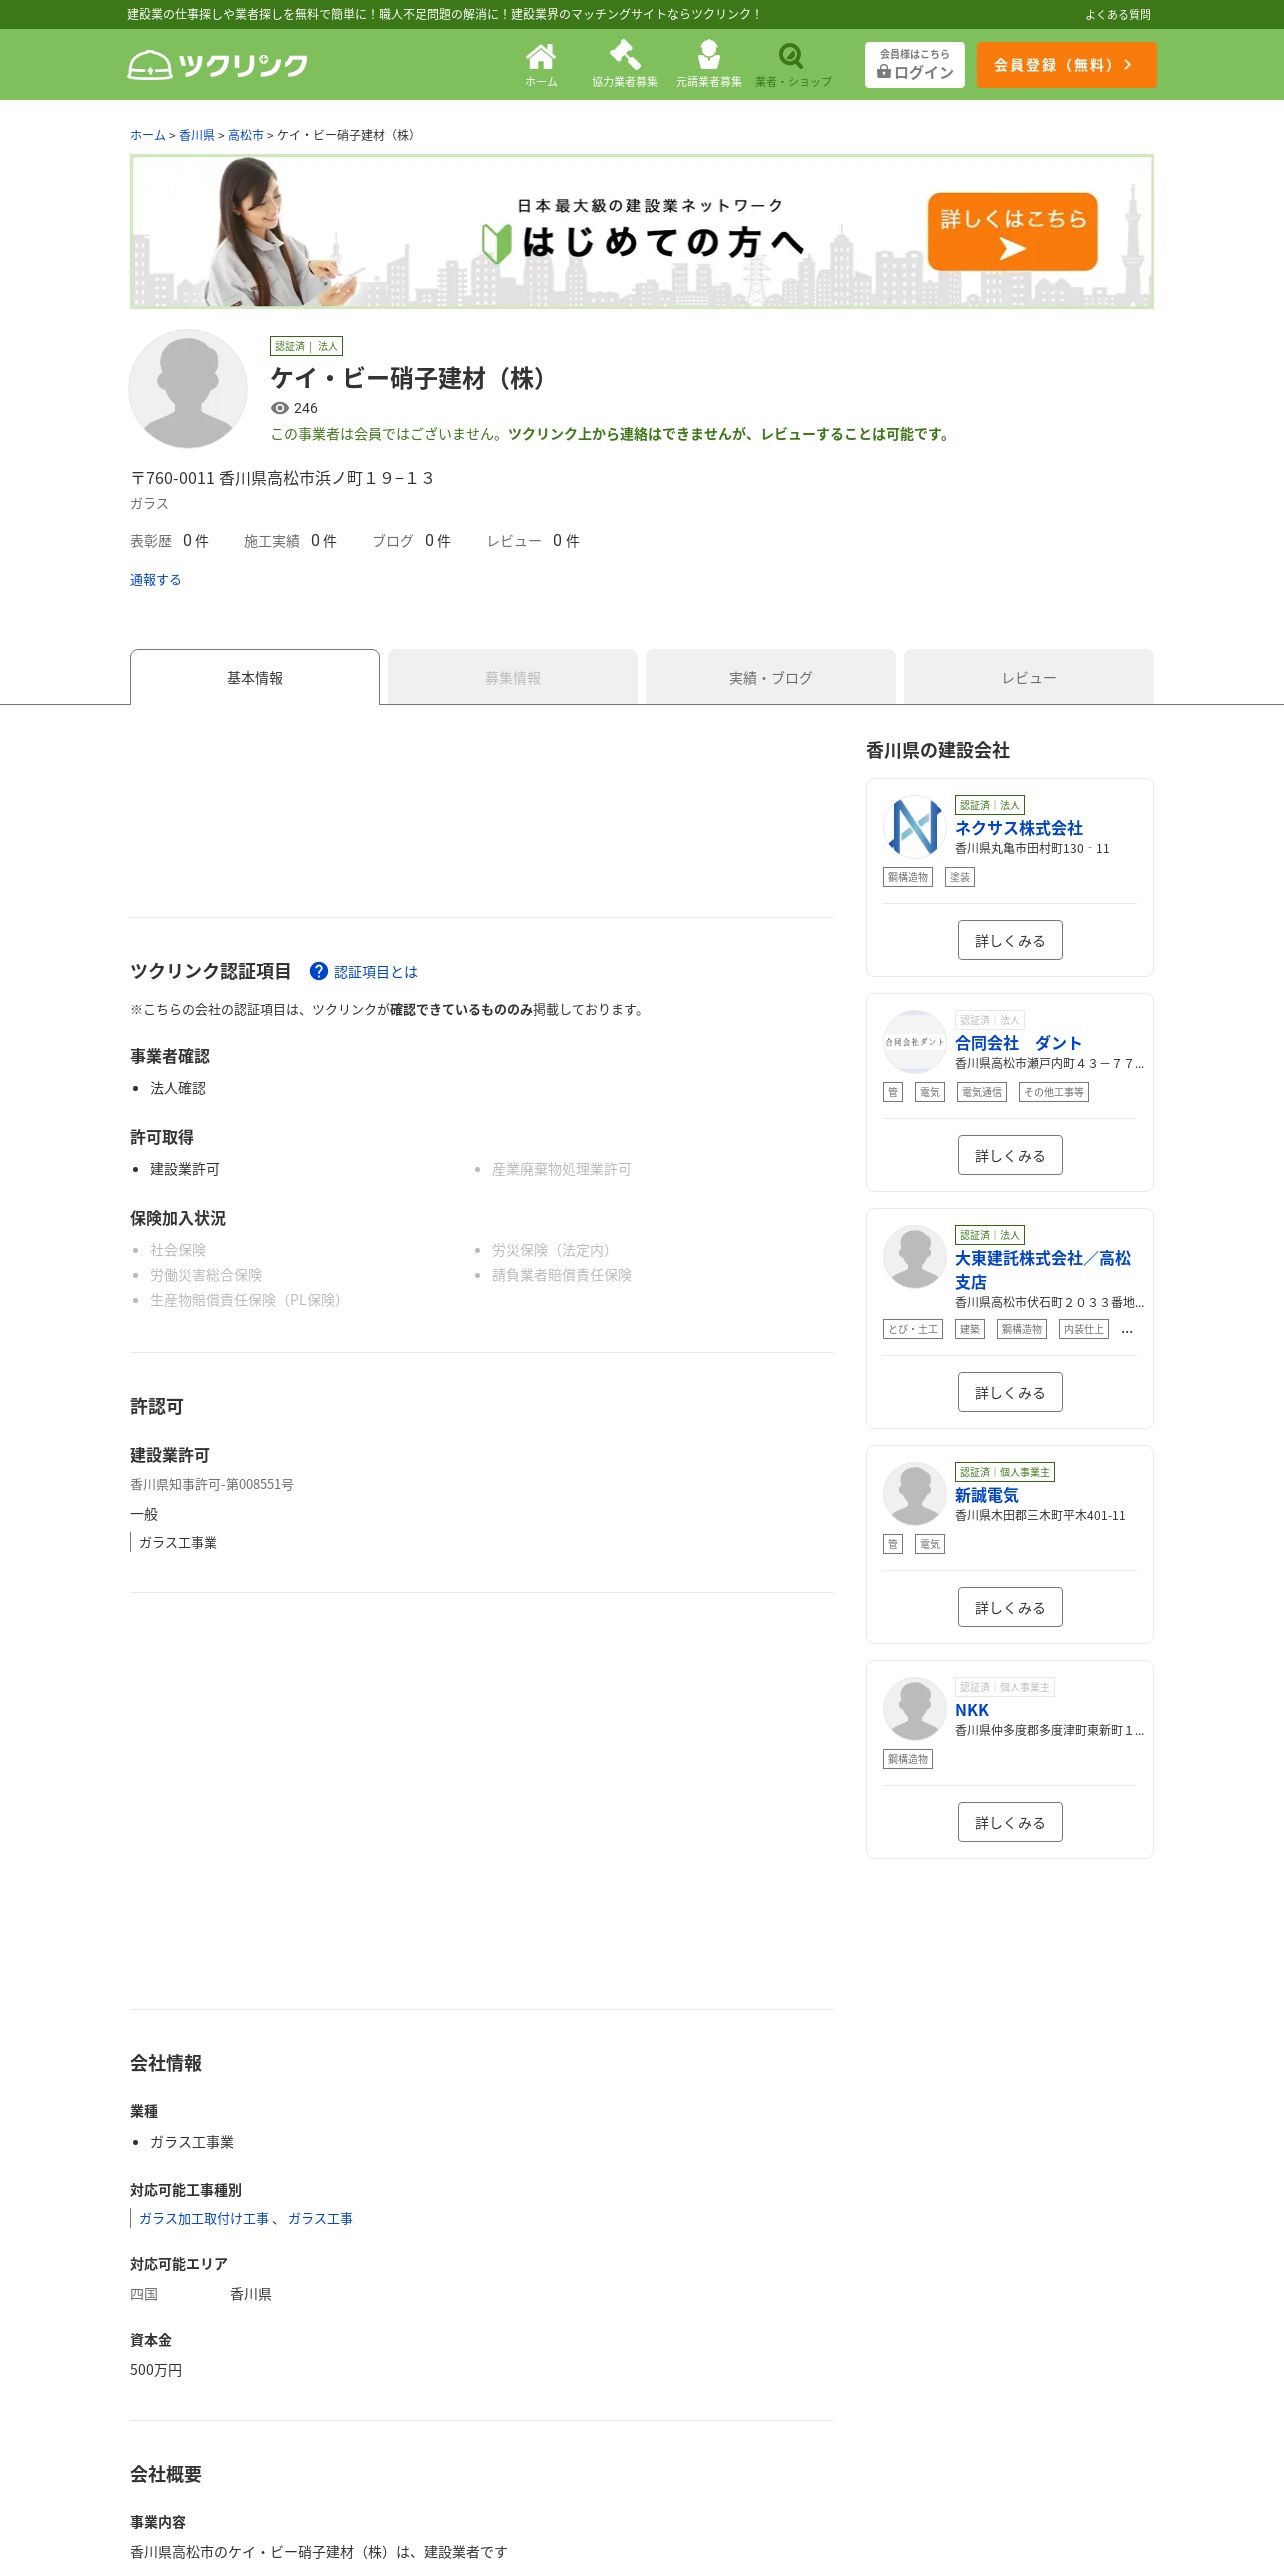Click 詳しくみる for 大東建託株式会社
This screenshot has height=2568, width=1284.
[1010, 1392]
